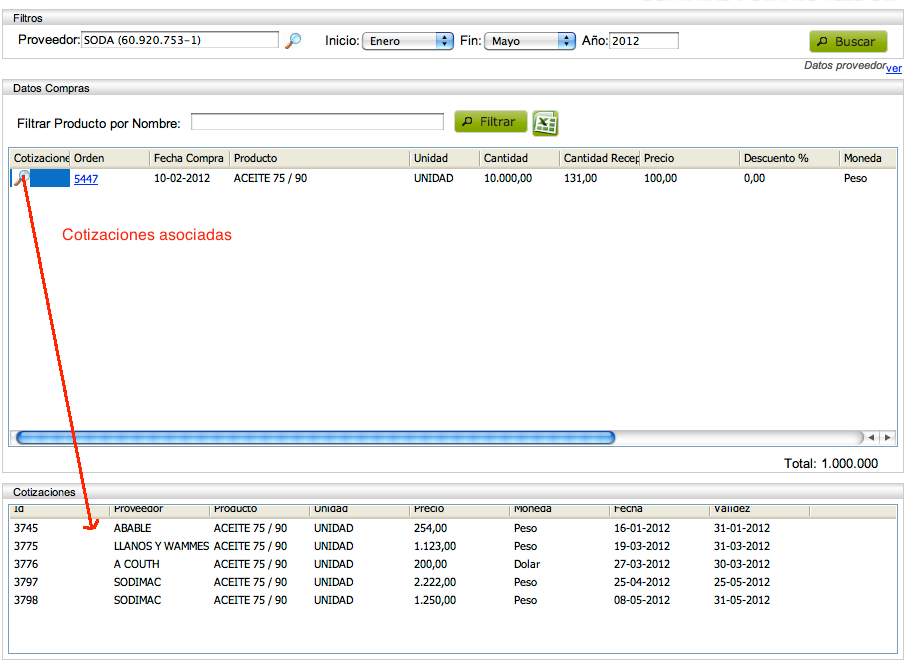
Task: Click the right arrow of the horizontal scrollbar
Action: tap(888, 437)
